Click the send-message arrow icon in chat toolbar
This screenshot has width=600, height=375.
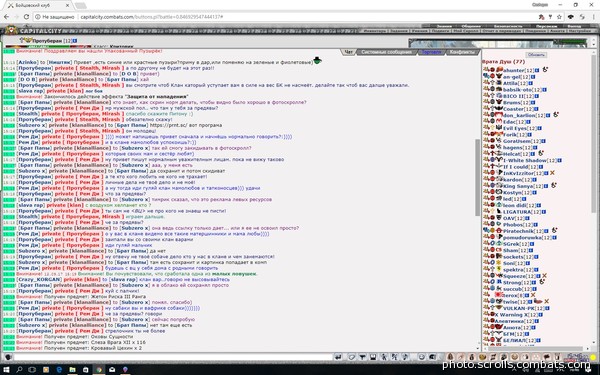click(x=338, y=357)
